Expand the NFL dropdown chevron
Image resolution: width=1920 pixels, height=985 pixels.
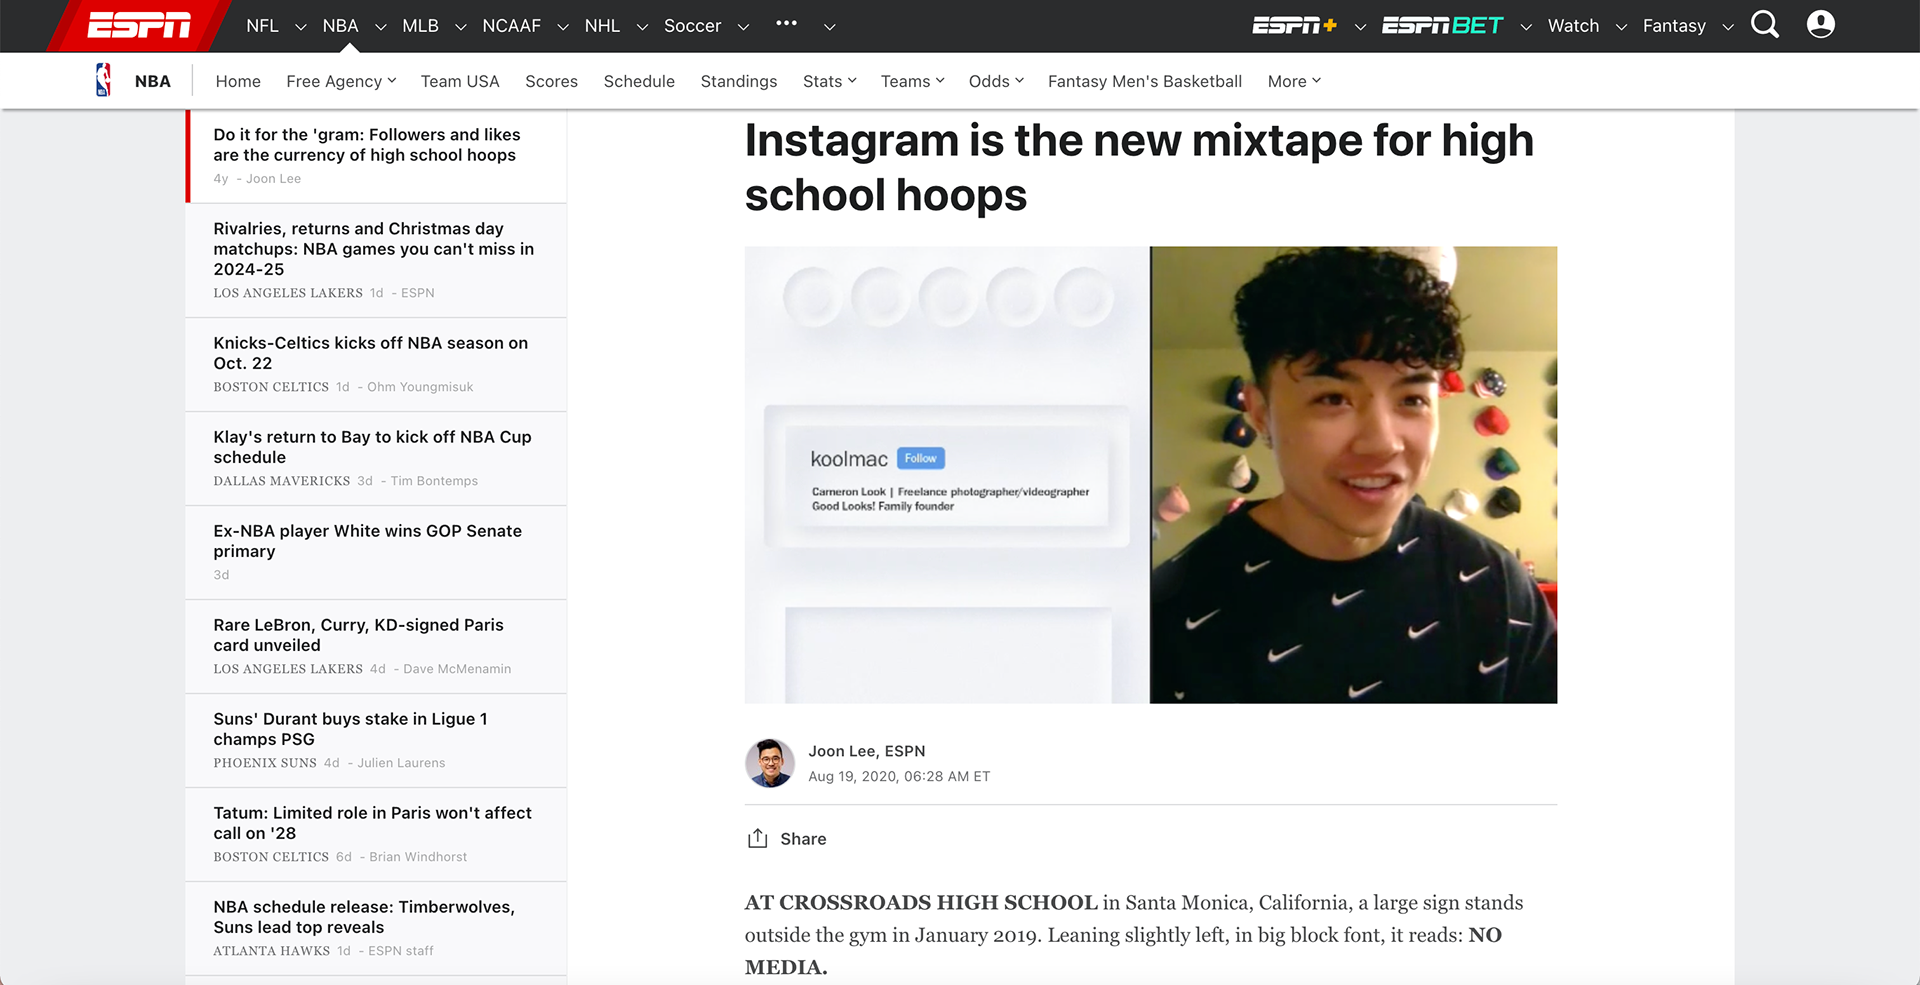click(300, 27)
